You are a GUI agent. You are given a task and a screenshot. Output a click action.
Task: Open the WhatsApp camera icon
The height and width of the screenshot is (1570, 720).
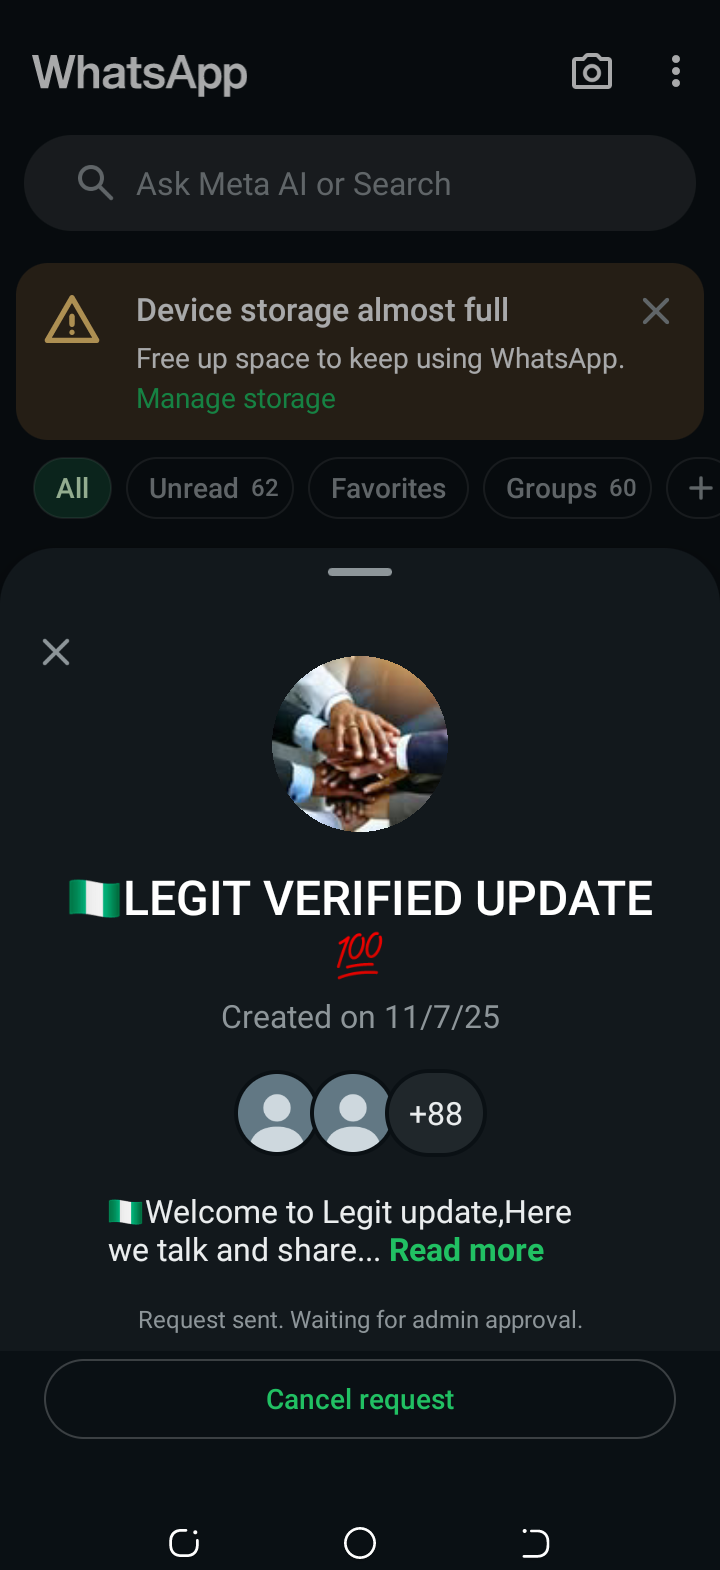591,72
